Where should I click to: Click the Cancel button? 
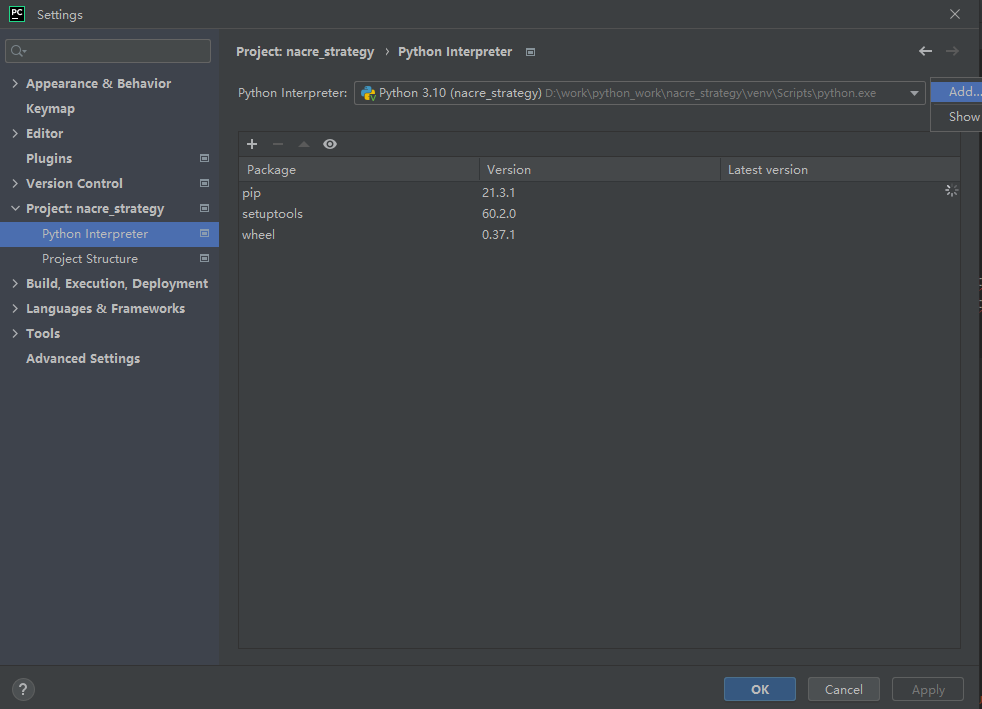tap(844, 689)
